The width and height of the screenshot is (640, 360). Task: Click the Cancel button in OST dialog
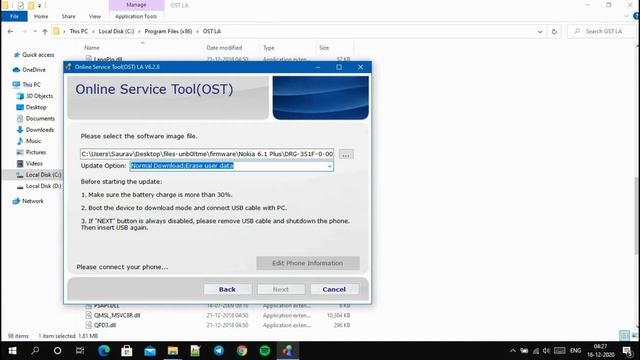pos(334,289)
